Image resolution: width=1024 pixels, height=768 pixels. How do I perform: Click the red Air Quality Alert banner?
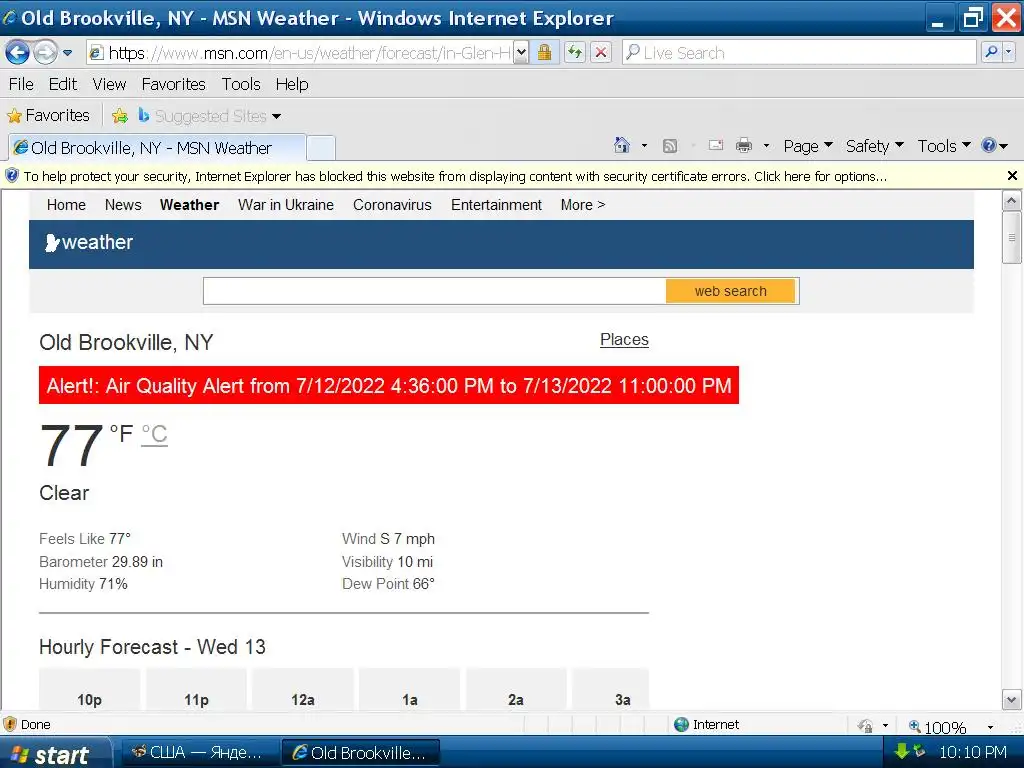(389, 385)
